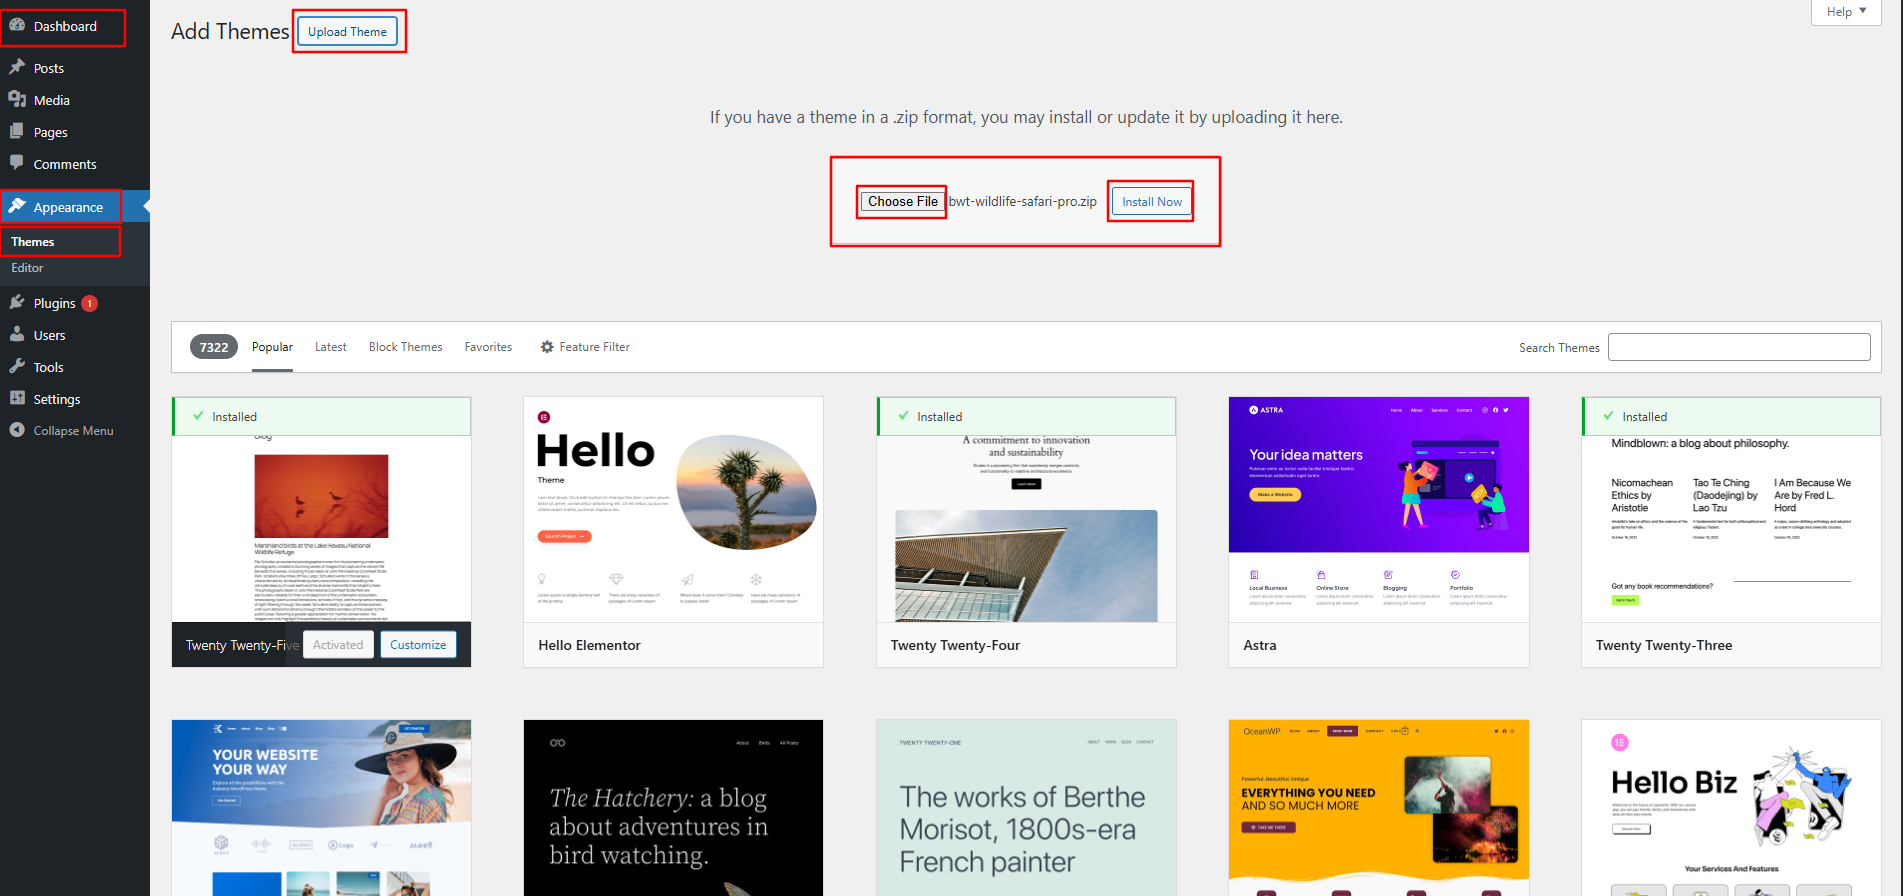Click the Feature Filter gear icon
This screenshot has height=896, width=1903.
pyautogui.click(x=547, y=347)
